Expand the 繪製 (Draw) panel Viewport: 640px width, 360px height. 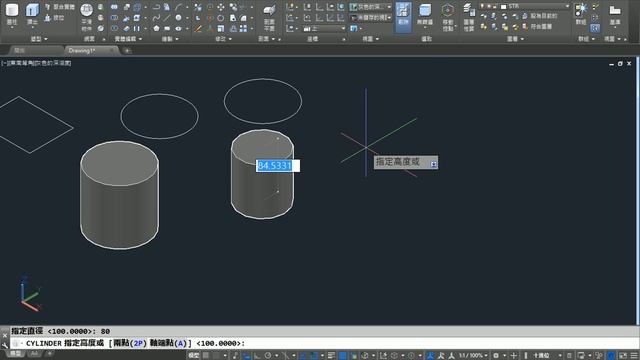click(x=170, y=39)
